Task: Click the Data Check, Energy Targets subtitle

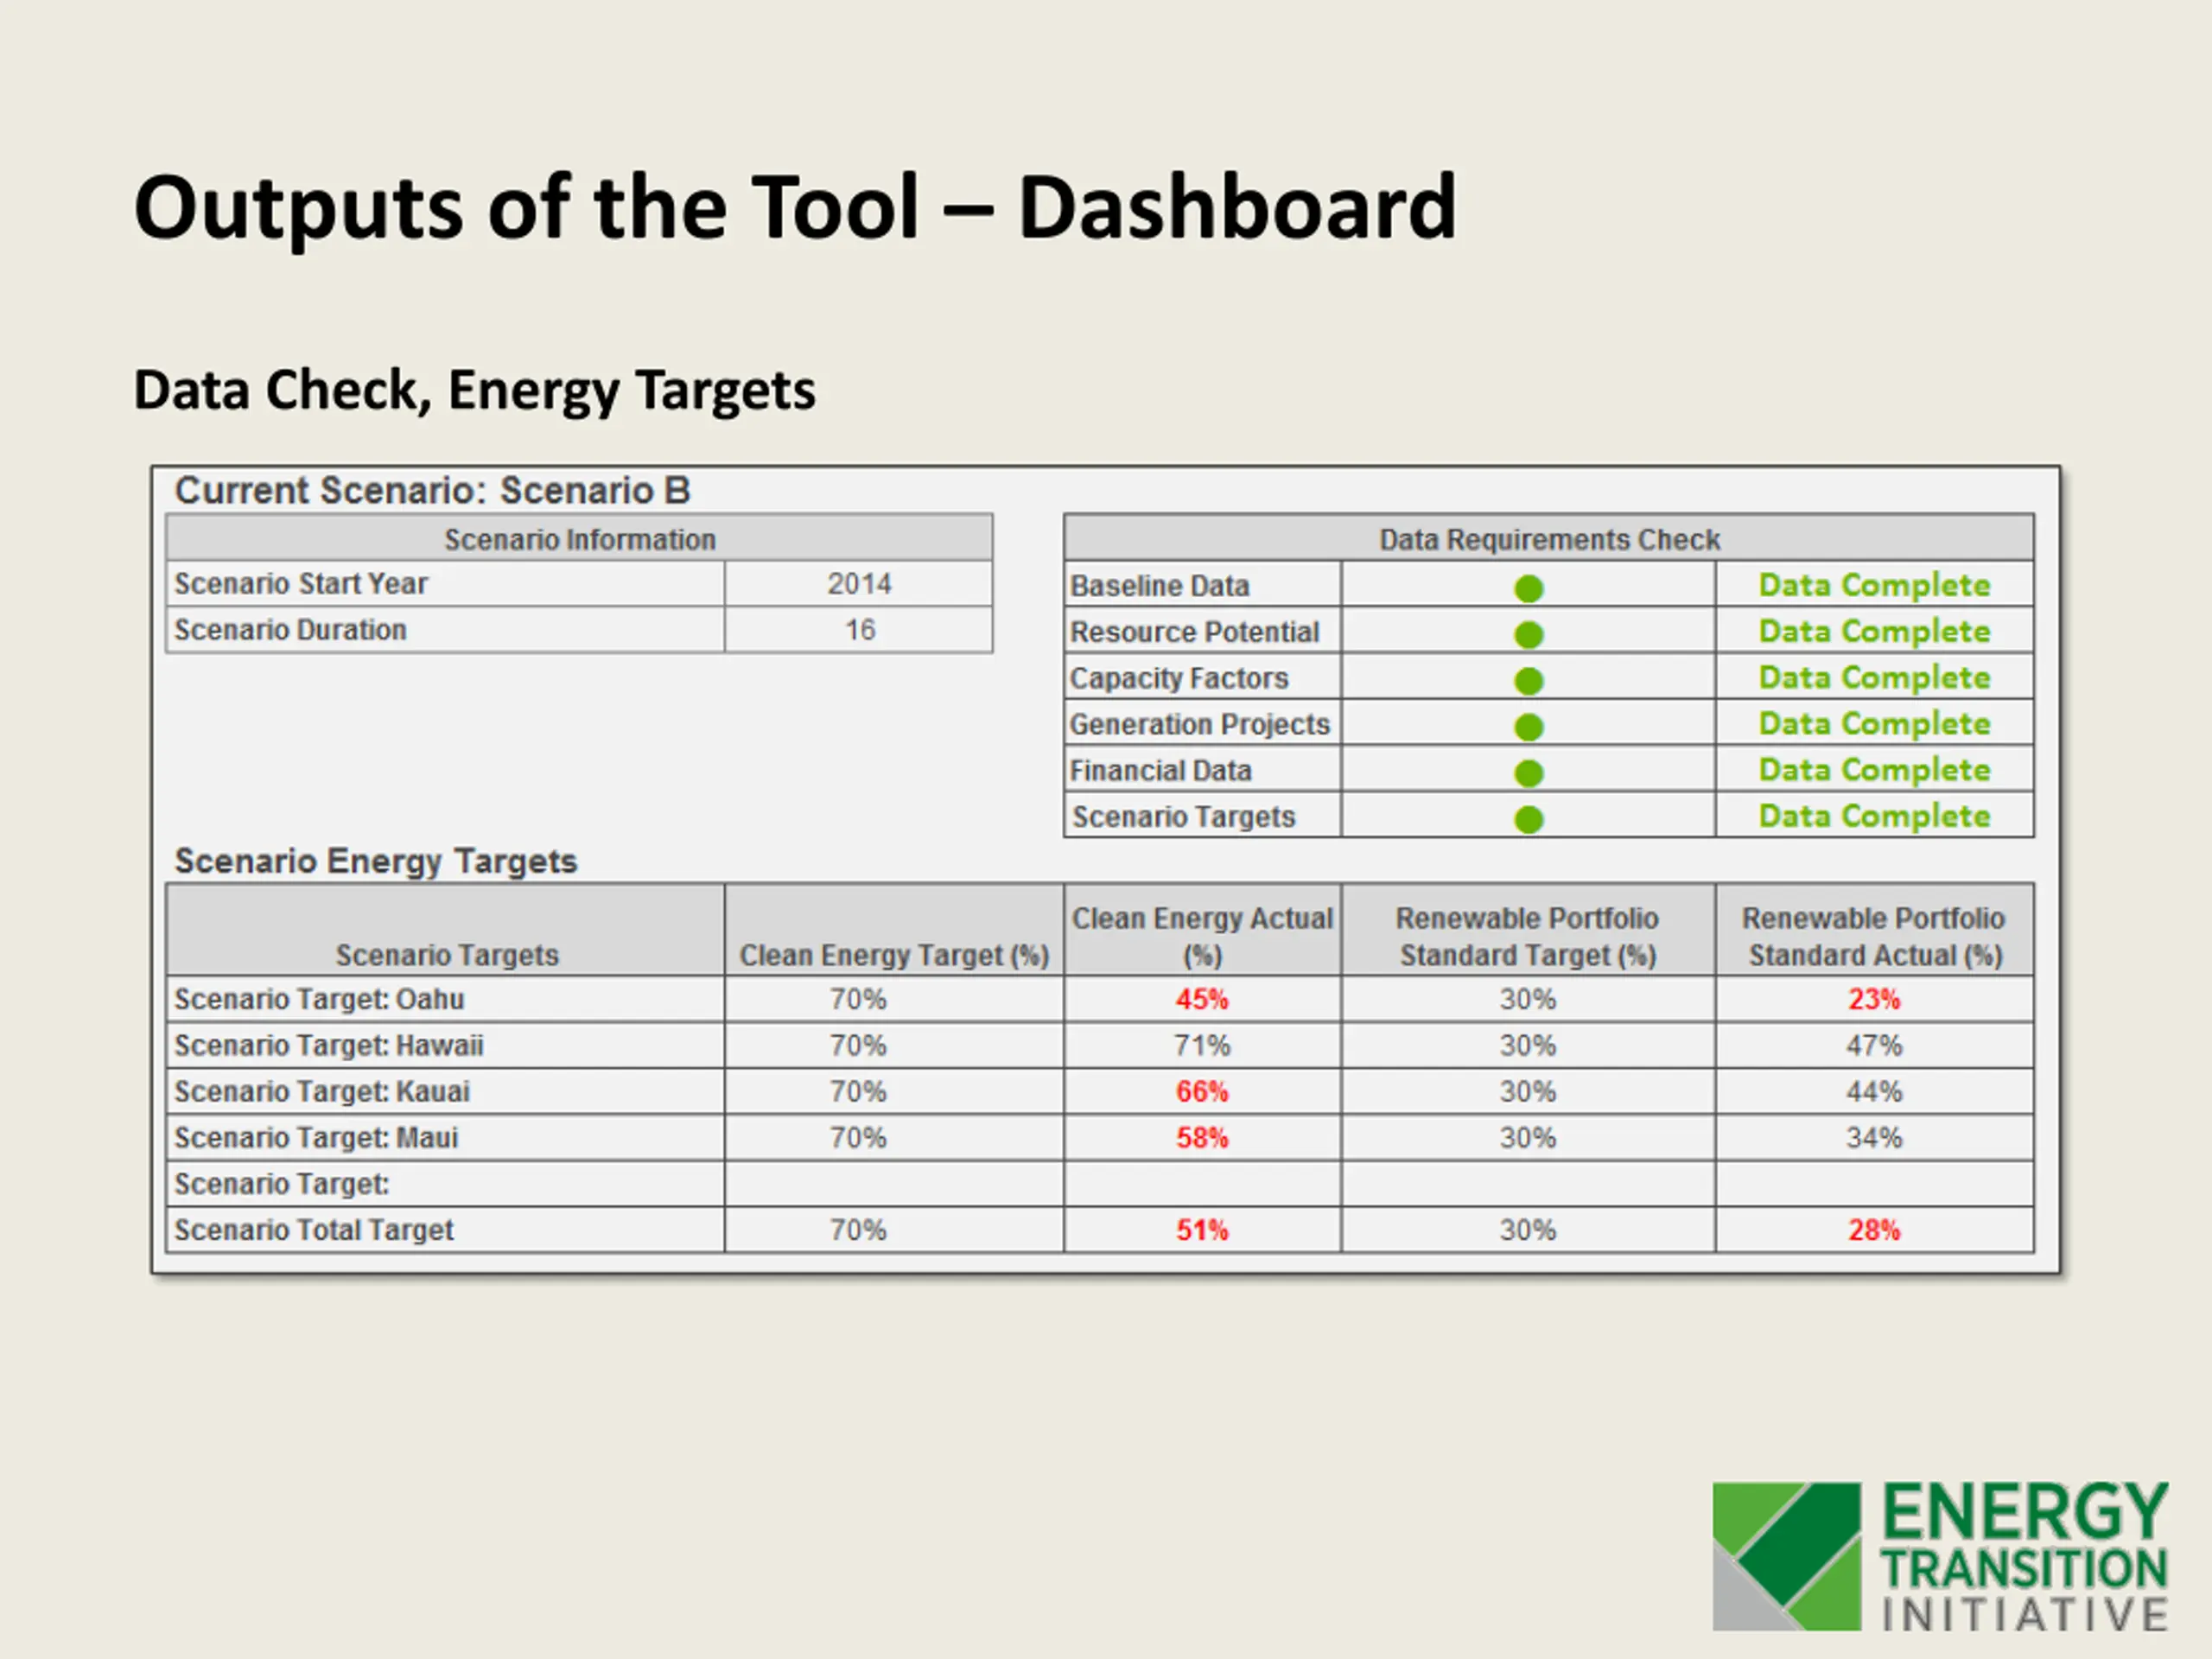Action: (474, 390)
